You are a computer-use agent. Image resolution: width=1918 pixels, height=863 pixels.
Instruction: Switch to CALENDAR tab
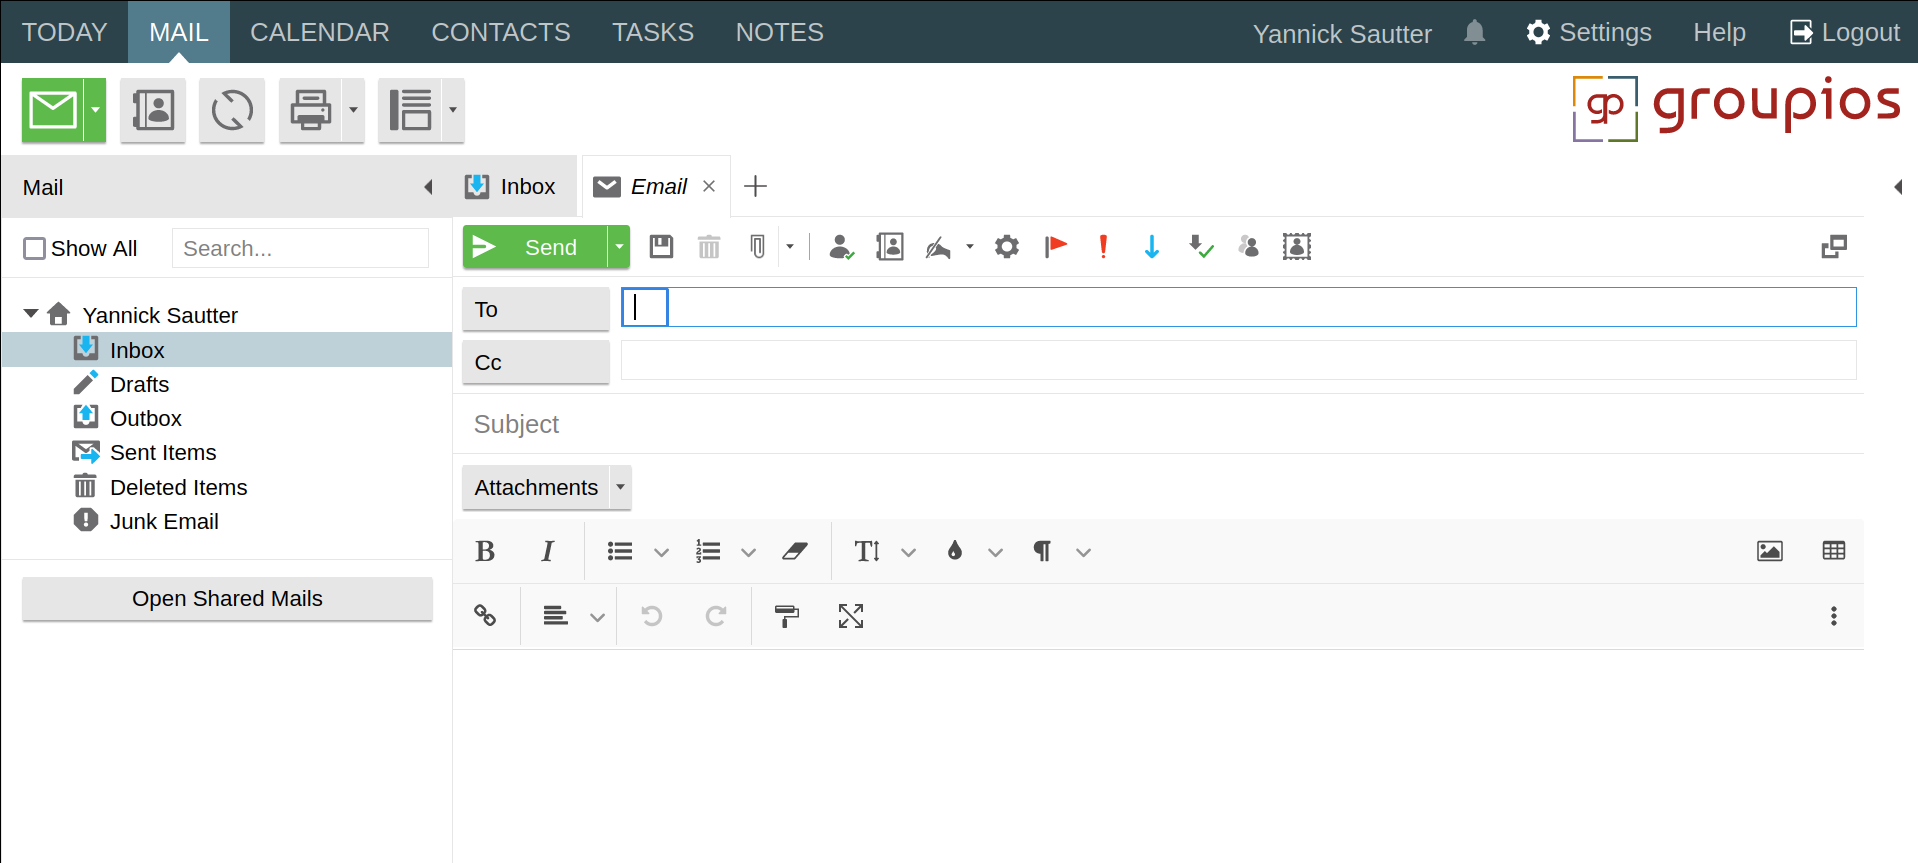pyautogui.click(x=320, y=32)
